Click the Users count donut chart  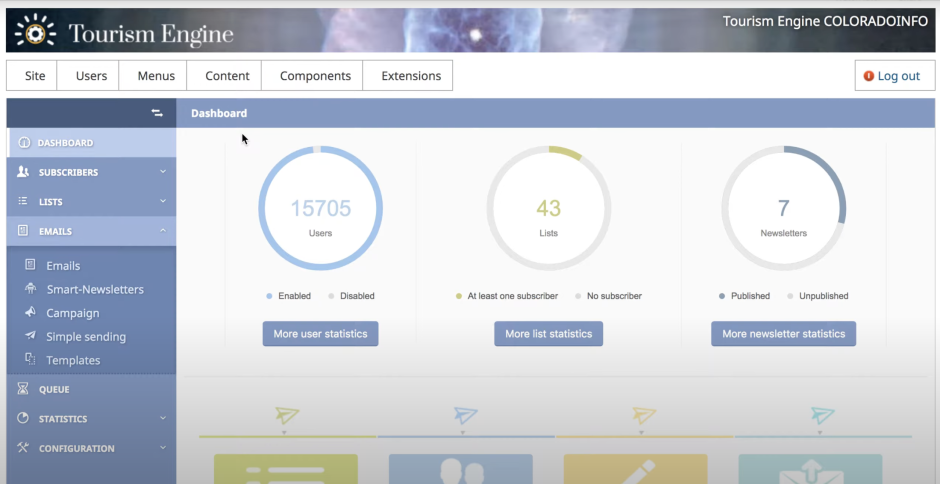[320, 209]
